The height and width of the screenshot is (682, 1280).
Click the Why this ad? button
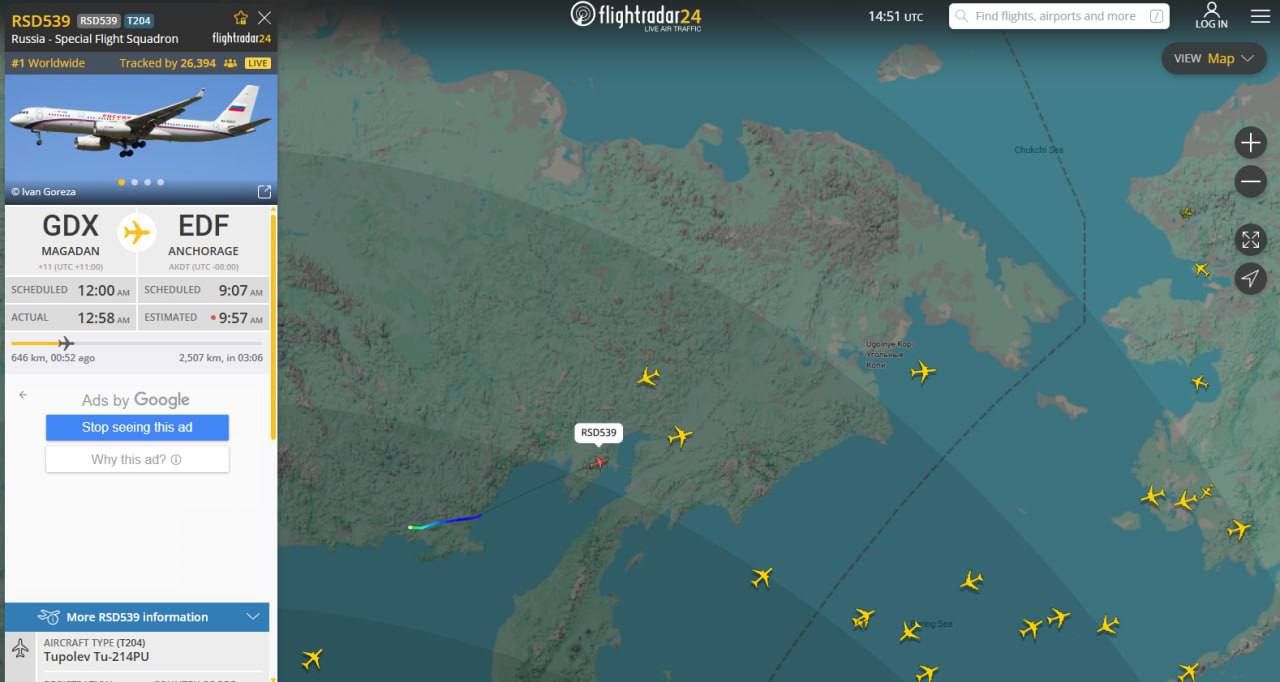coord(137,460)
